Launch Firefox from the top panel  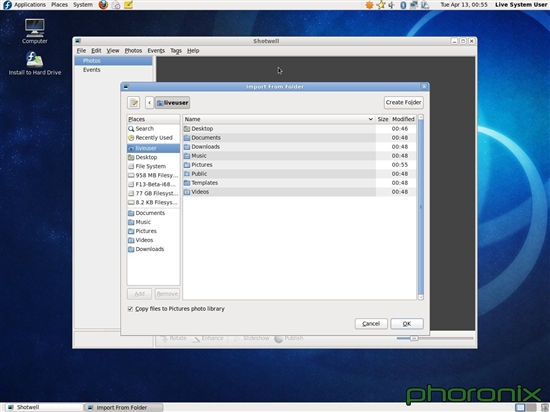(x=103, y=5)
